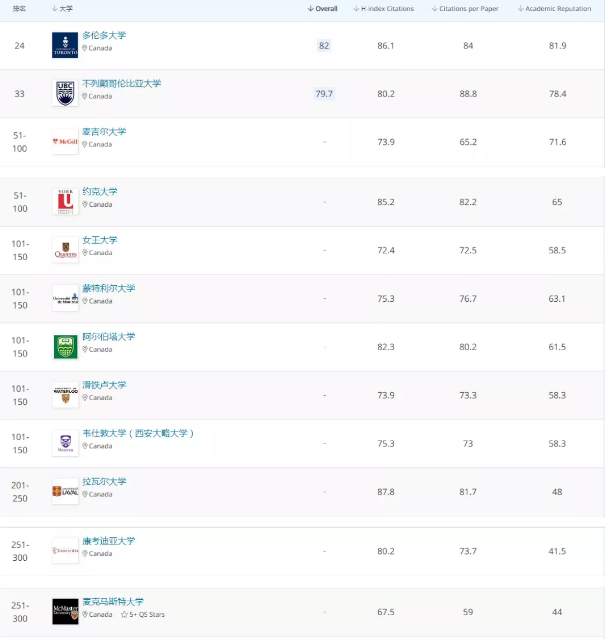Image resolution: width=605 pixels, height=639 pixels.
Task: Open the McGill University logo
Action: (x=65, y=141)
